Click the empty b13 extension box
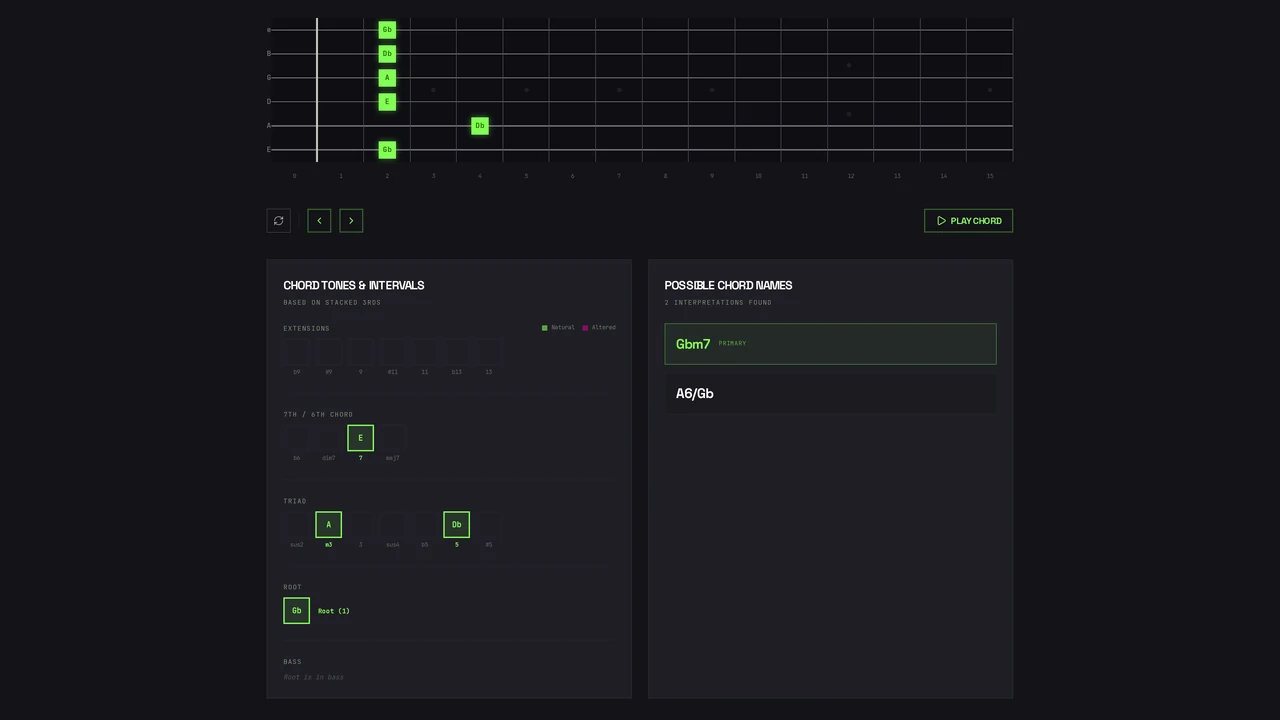Screen dimensions: 1280x720 [x=457, y=352]
